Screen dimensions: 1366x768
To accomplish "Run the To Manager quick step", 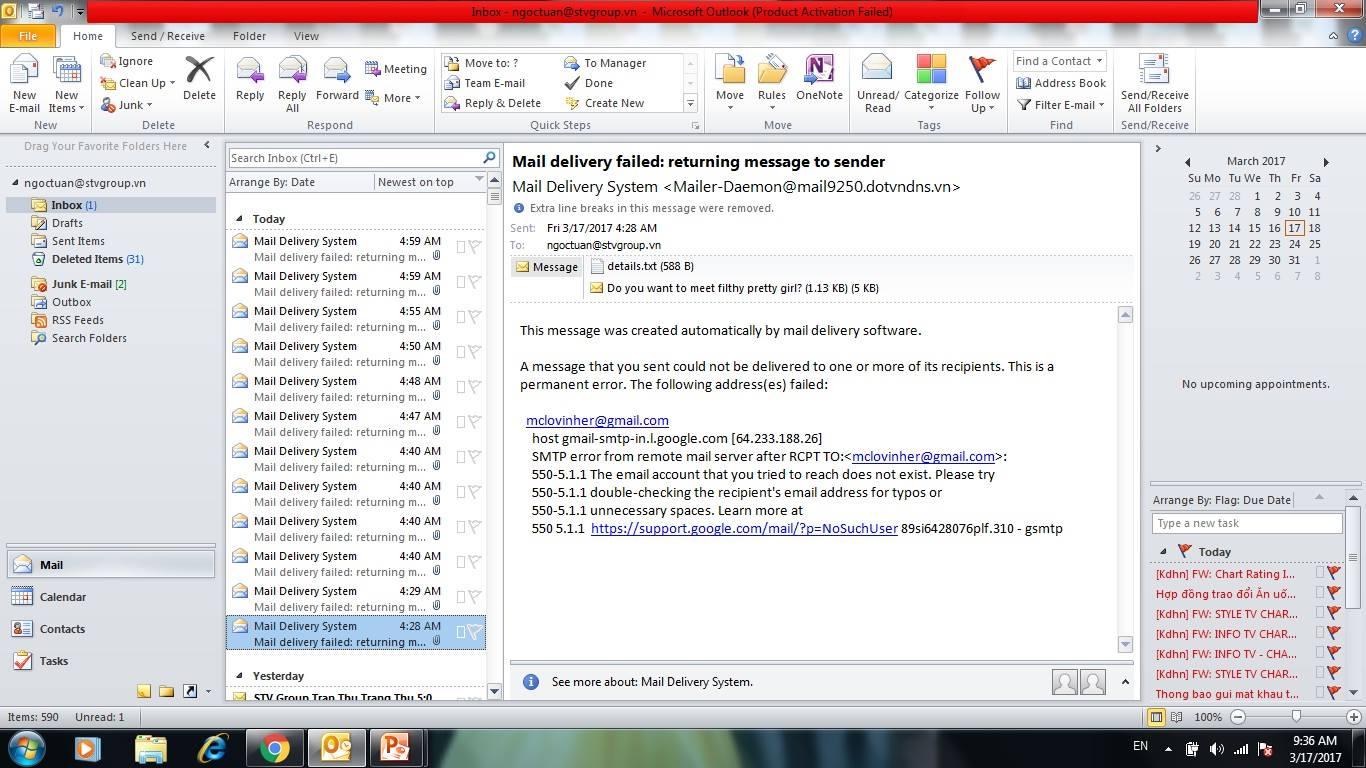I will [x=606, y=63].
